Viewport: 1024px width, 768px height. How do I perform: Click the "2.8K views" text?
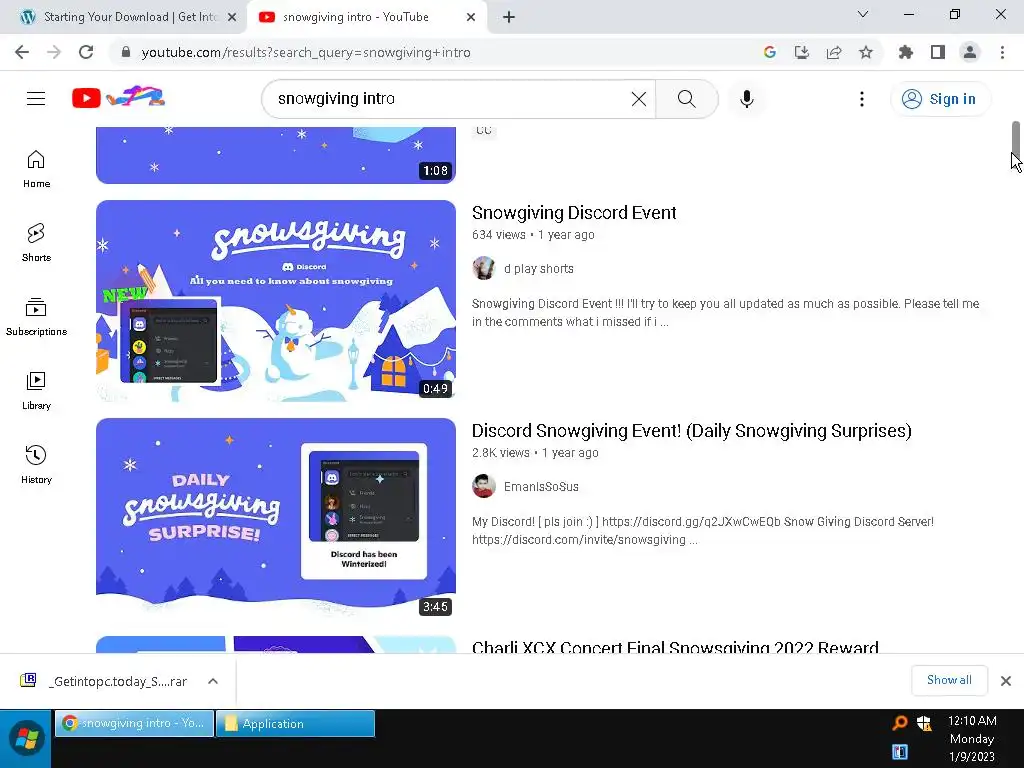click(x=500, y=453)
